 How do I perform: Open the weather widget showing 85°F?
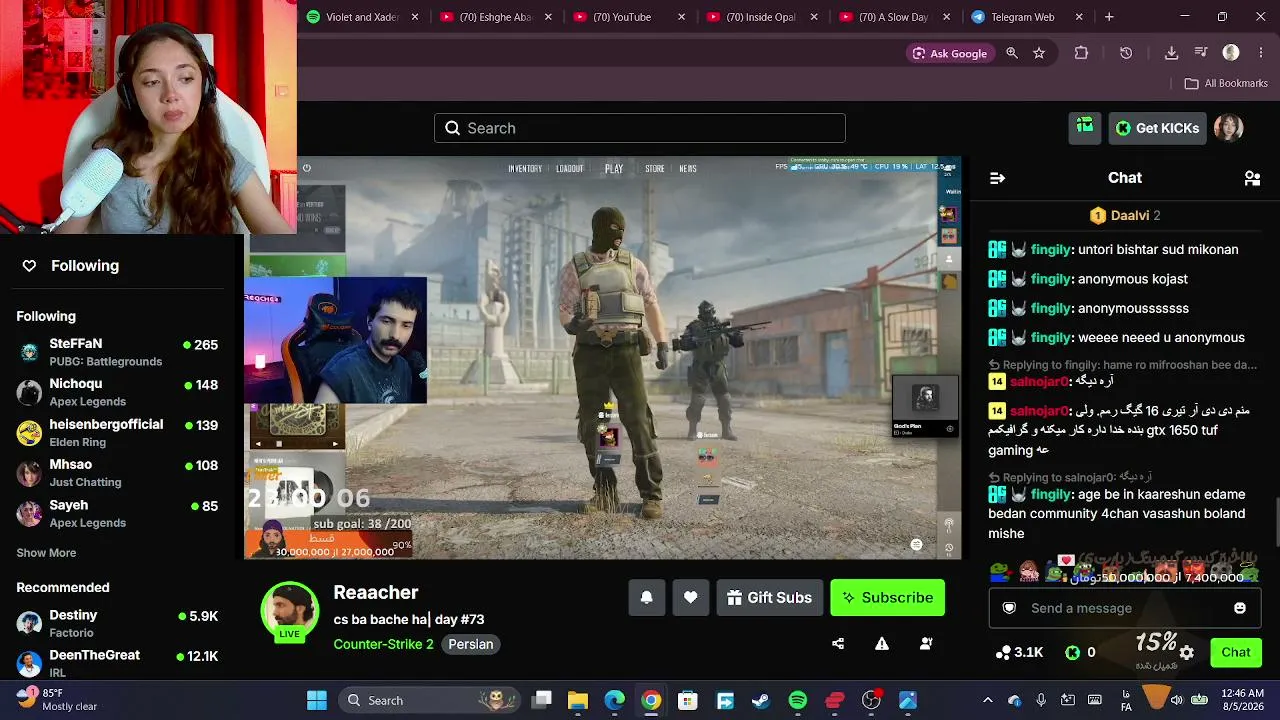[56, 700]
